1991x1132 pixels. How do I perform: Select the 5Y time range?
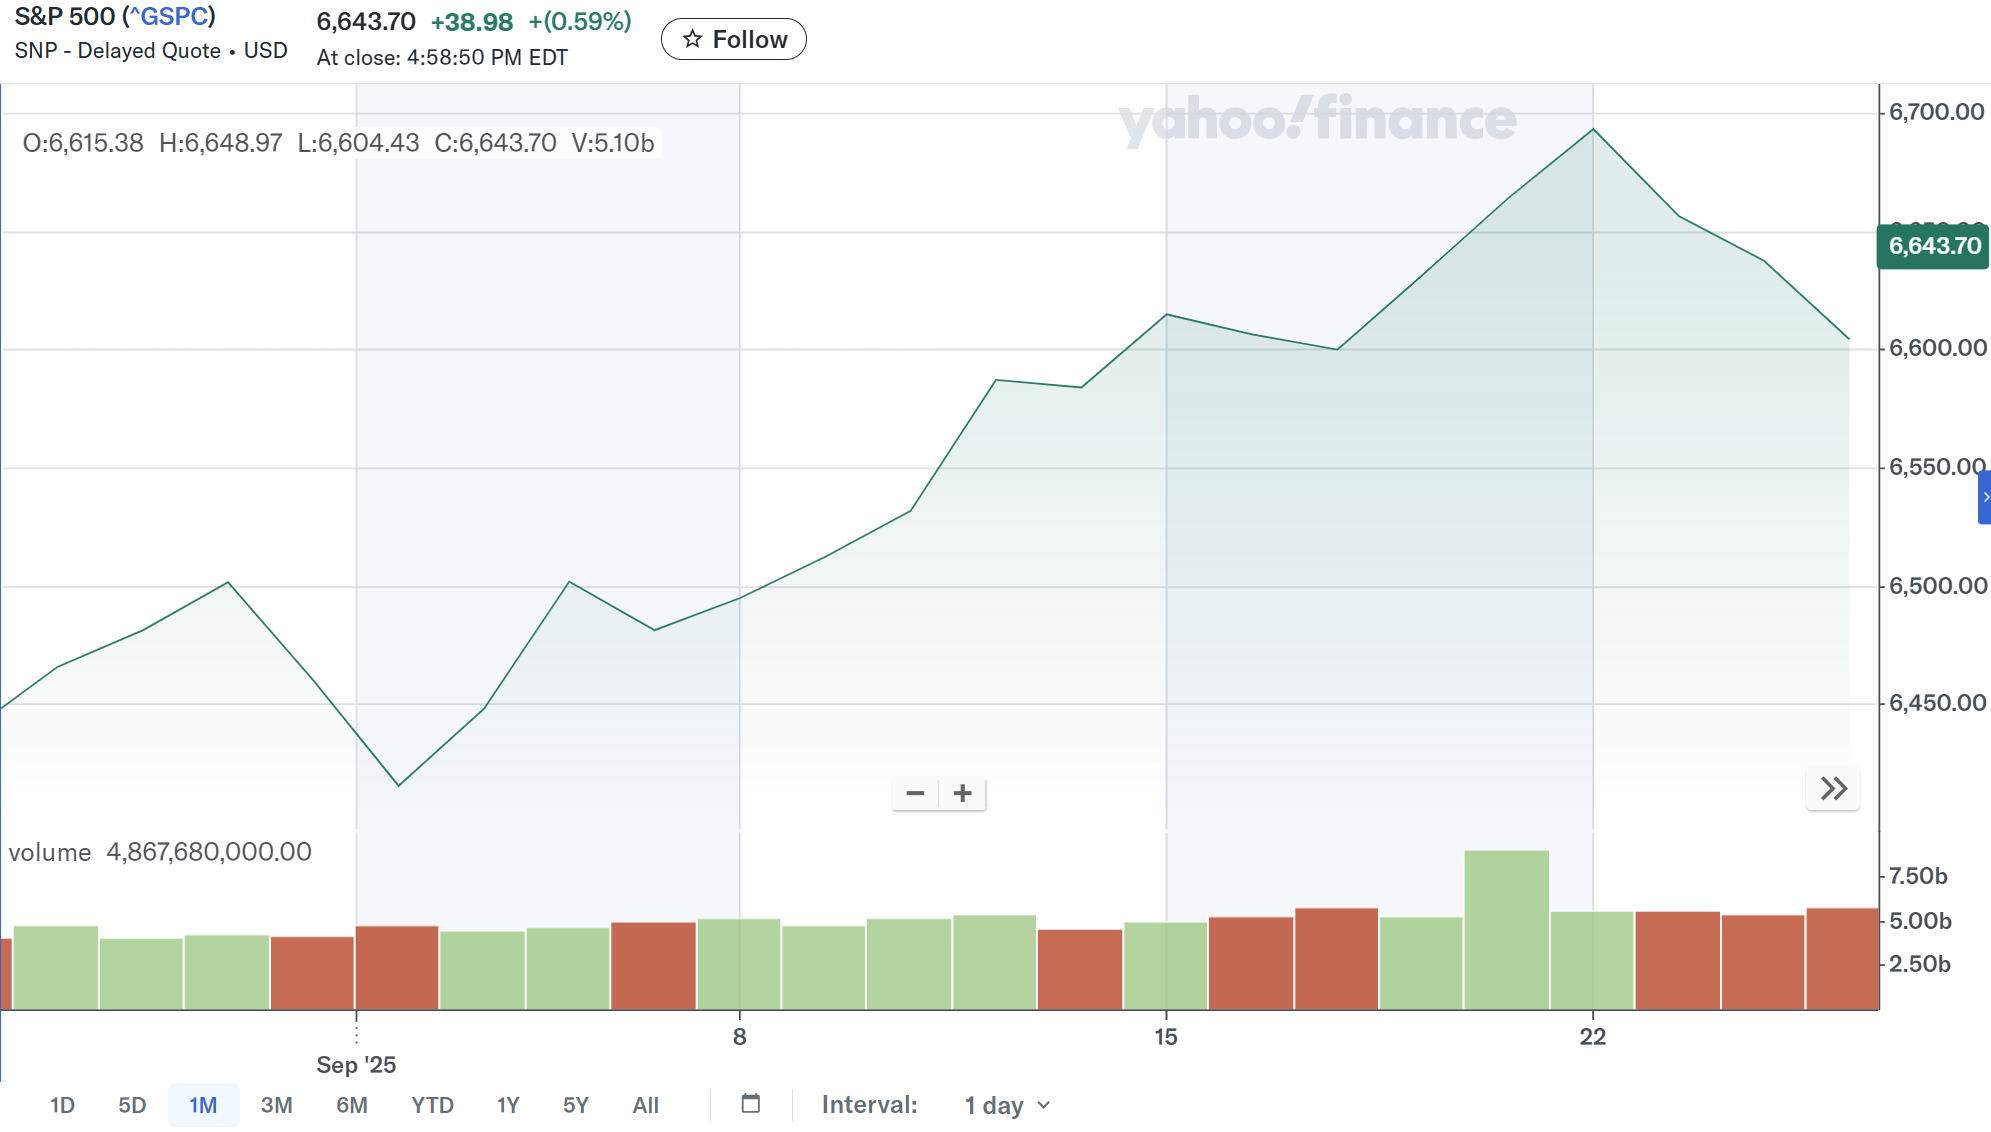[575, 1105]
